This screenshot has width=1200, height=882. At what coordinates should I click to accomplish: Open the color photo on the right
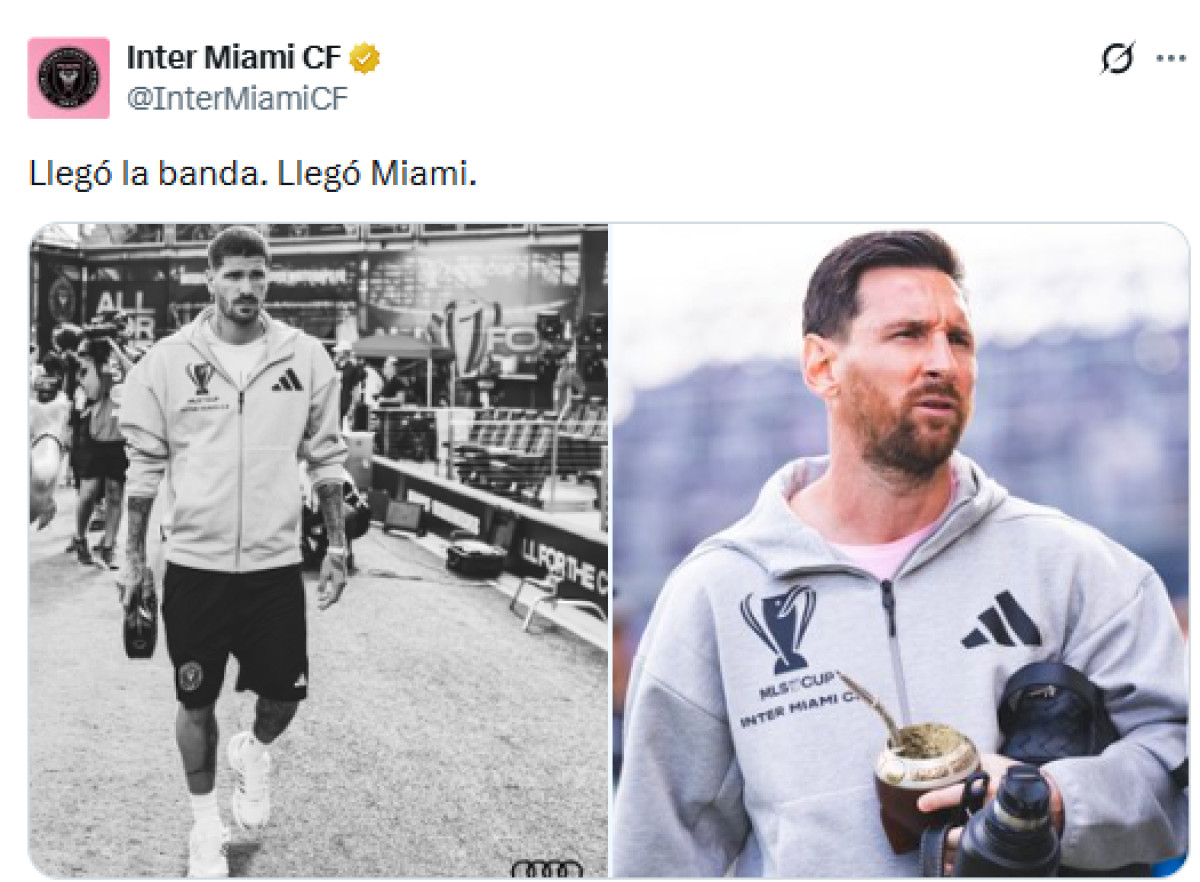pos(900,550)
